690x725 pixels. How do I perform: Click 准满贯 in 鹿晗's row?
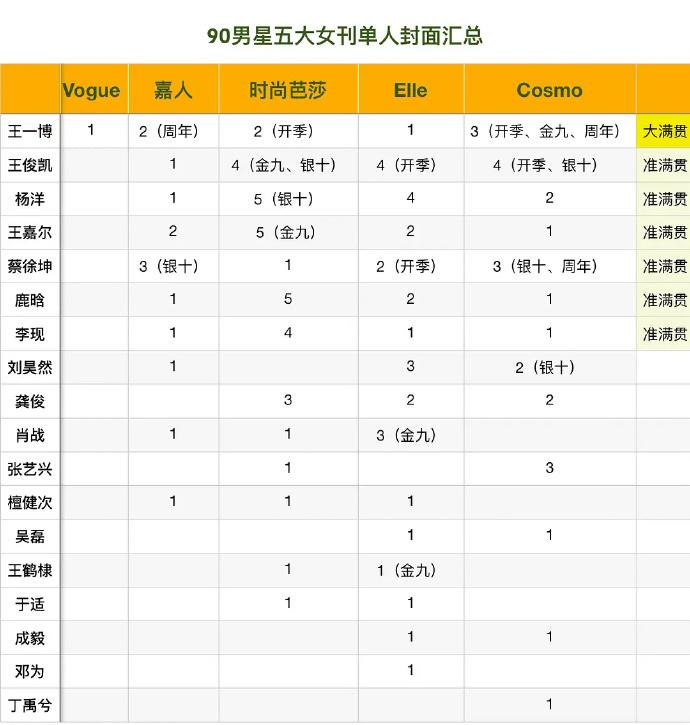pos(664,300)
